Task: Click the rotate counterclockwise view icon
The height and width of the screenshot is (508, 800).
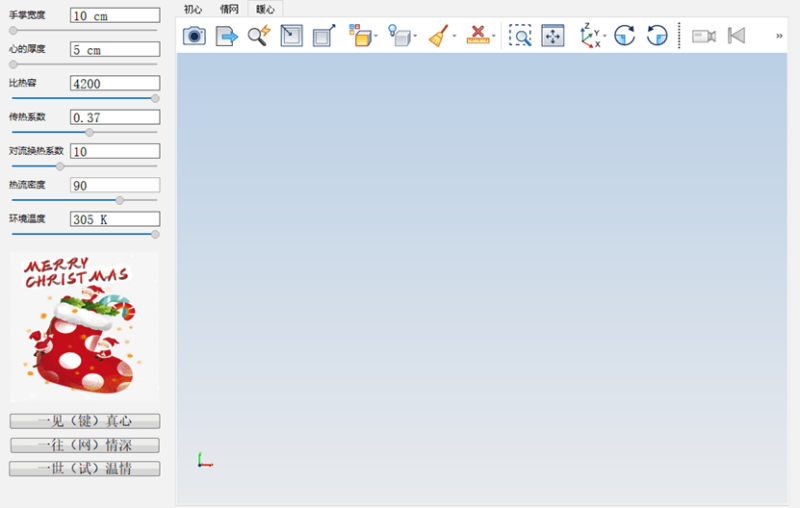Action: (x=656, y=36)
